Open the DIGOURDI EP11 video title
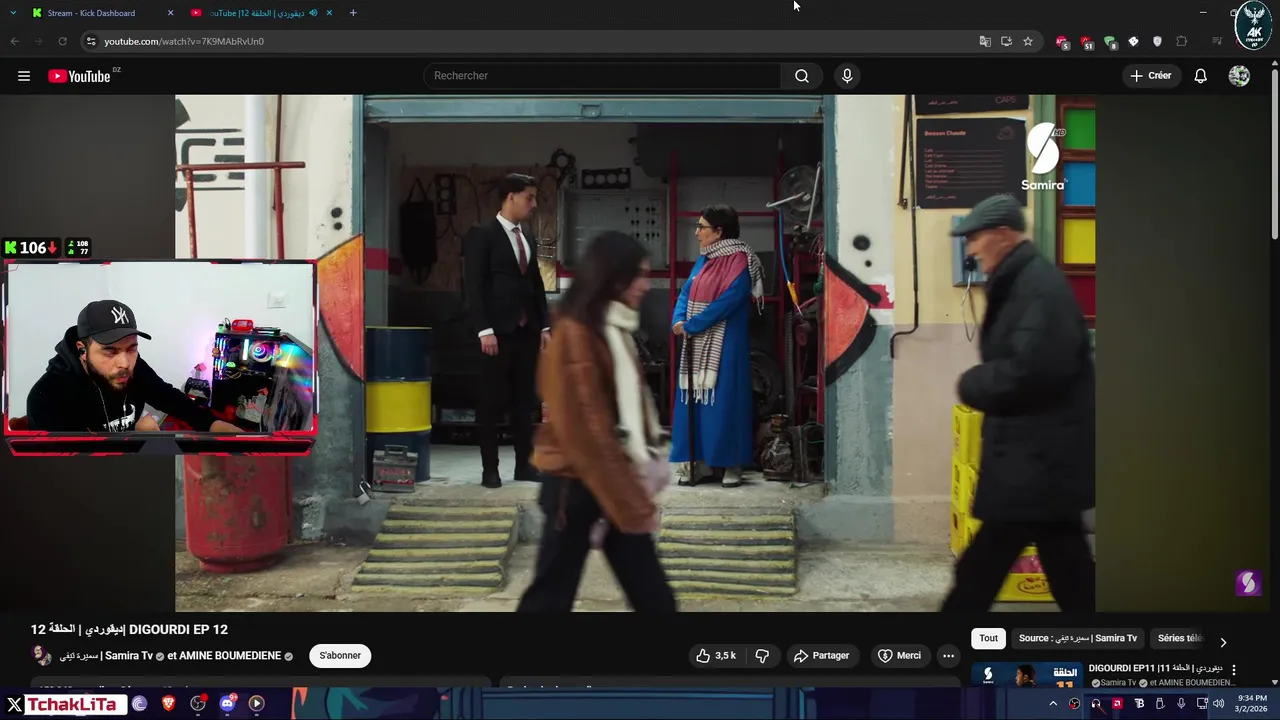 (1155, 668)
